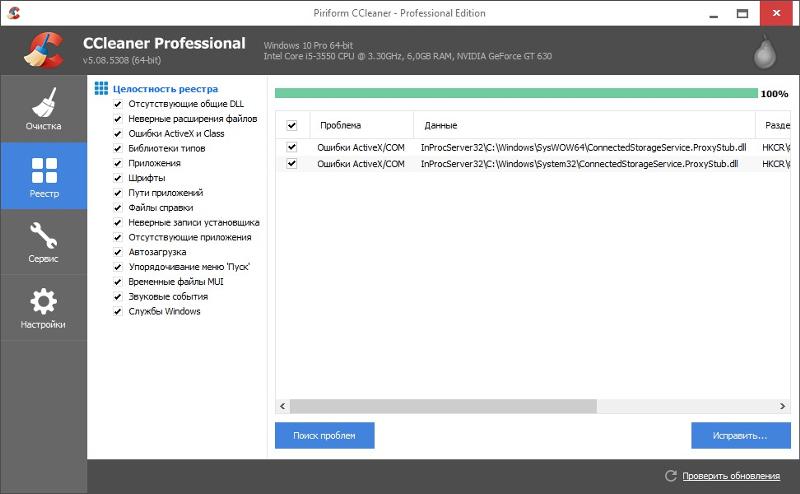Uncheck the SysWOW64 ProxyStub.dll row checkbox

click(x=292, y=147)
